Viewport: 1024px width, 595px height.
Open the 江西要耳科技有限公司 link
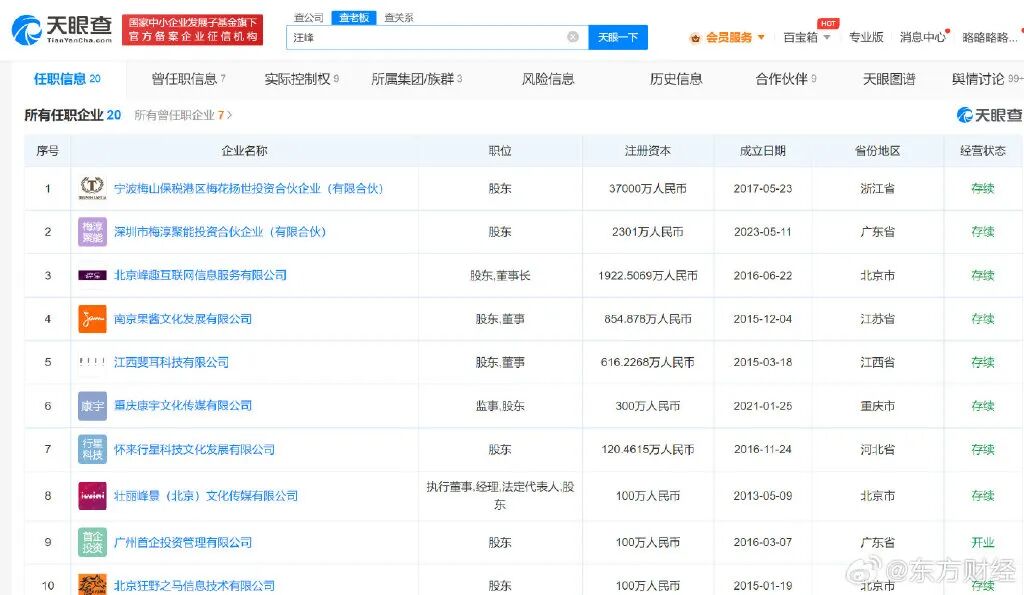(x=171, y=362)
